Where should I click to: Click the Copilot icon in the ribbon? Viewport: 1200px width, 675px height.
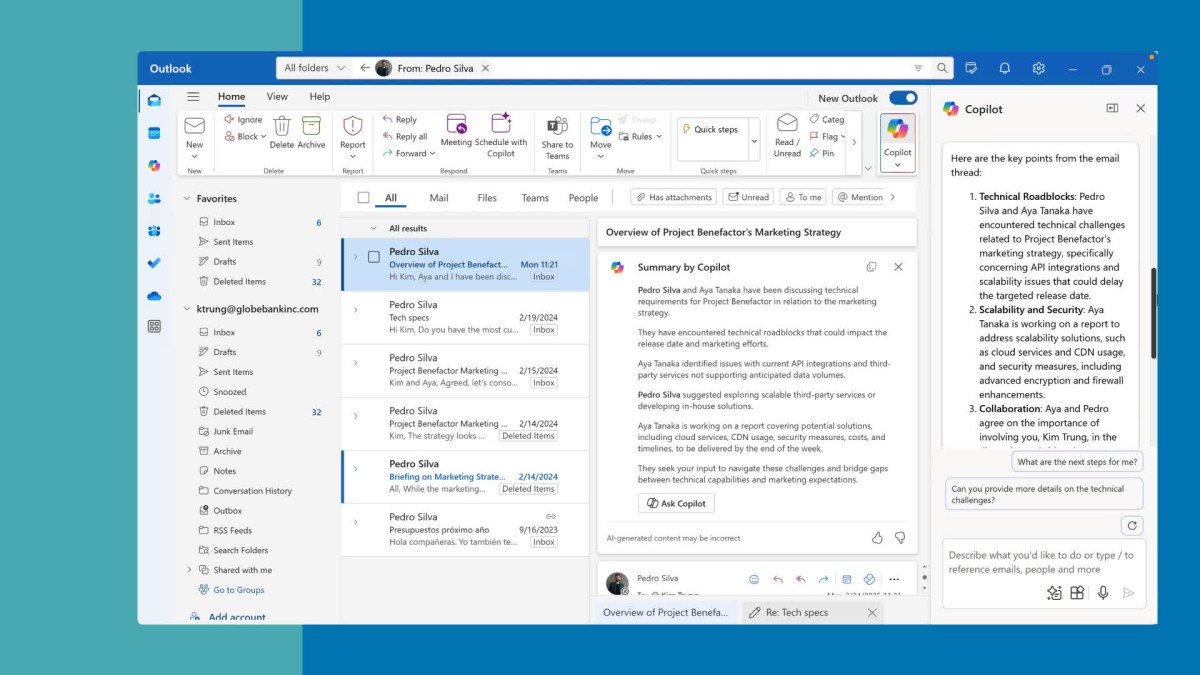[x=897, y=130]
